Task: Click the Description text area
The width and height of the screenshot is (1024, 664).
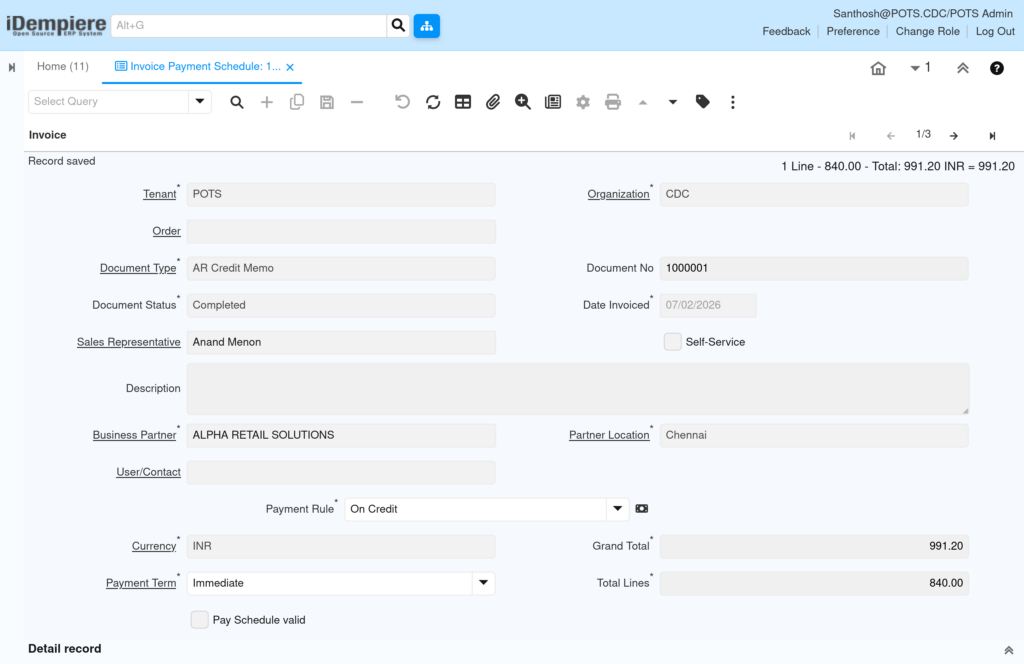Action: [x=577, y=388]
